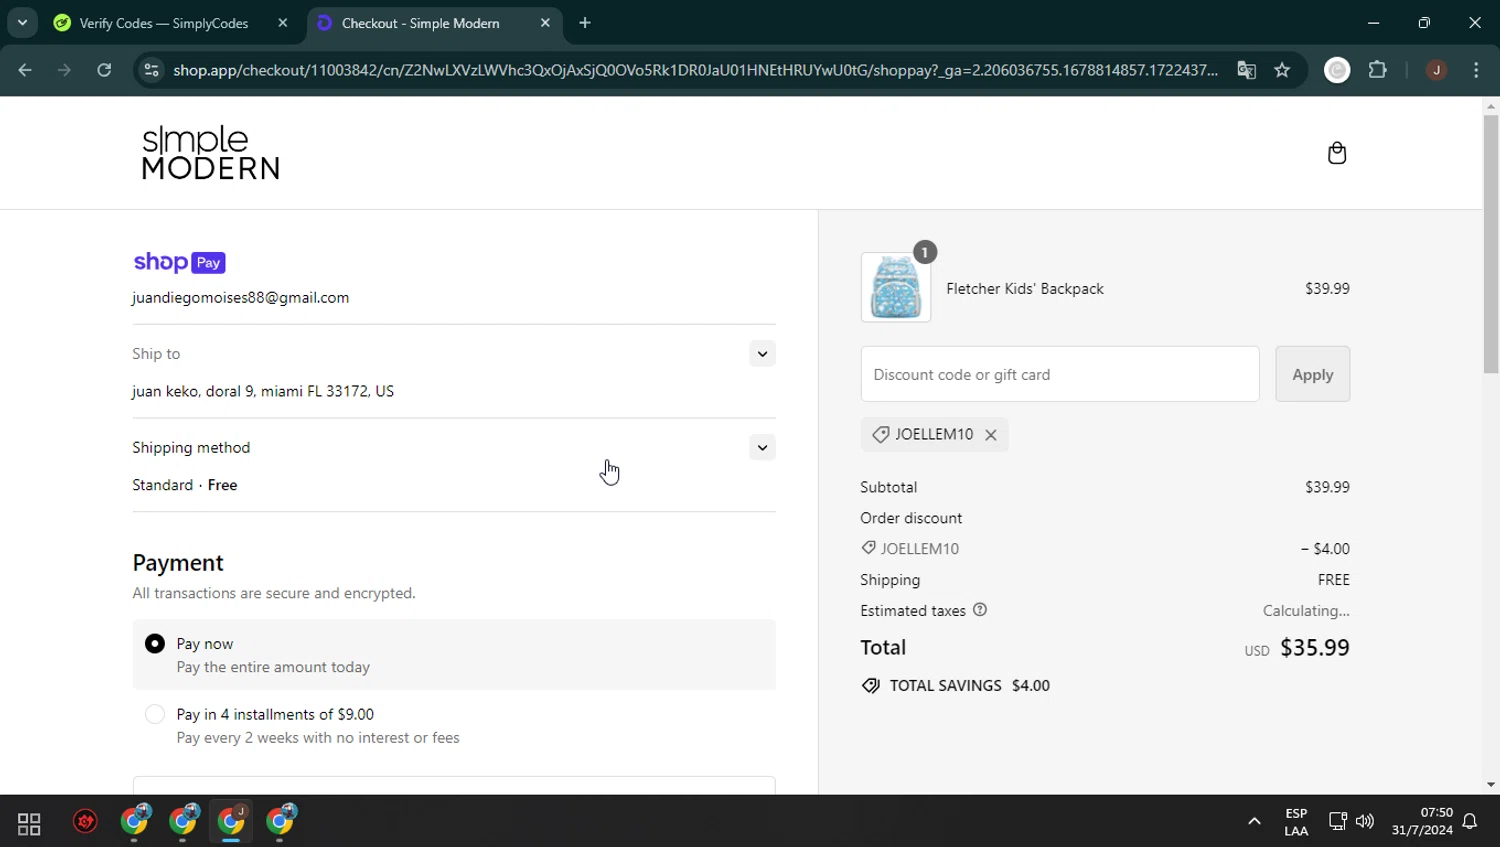Open the volume speaker tray icon
This screenshot has width=1500, height=847.
[1365, 822]
